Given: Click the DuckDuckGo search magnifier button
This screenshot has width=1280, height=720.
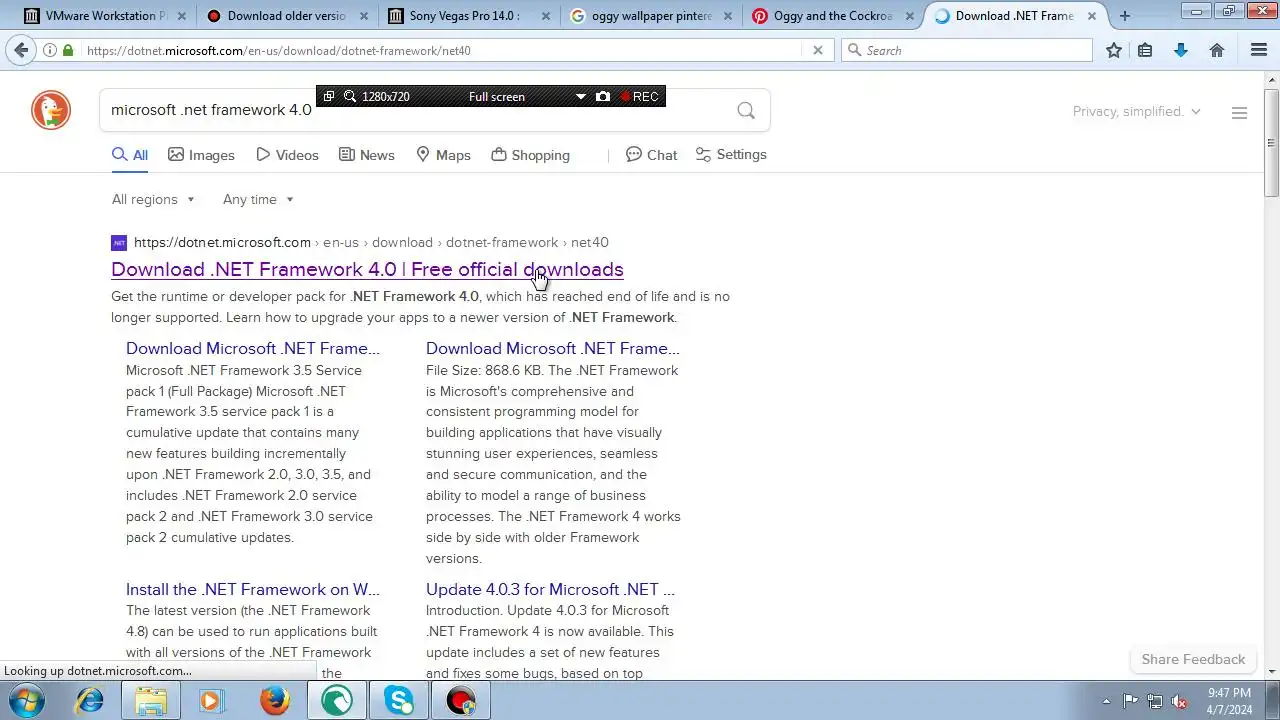Looking at the screenshot, I should point(746,110).
